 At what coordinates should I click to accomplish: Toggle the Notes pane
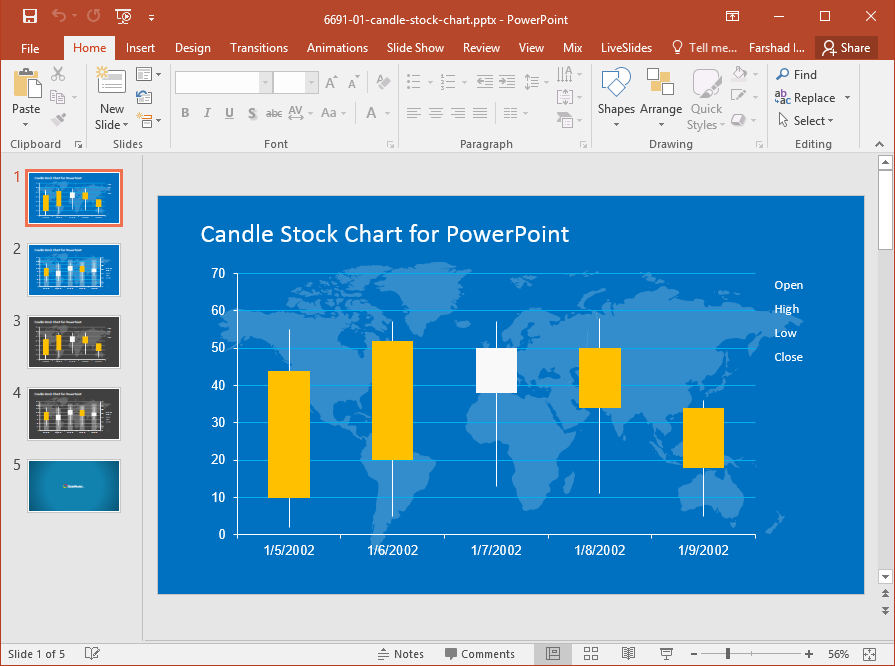[x=400, y=654]
